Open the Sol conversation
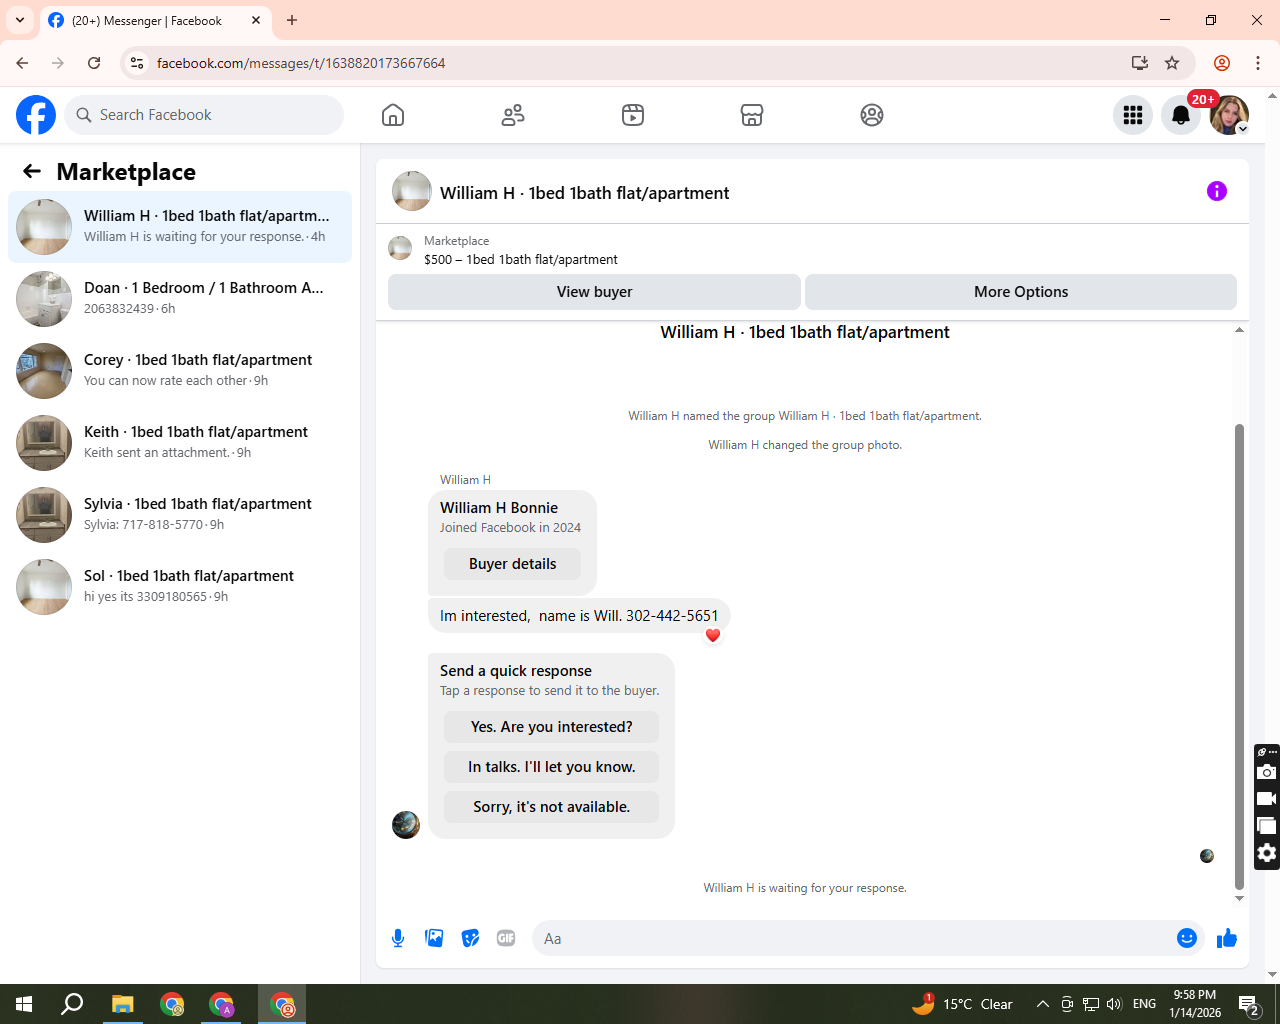Image resolution: width=1280 pixels, height=1024 pixels. coord(180,587)
